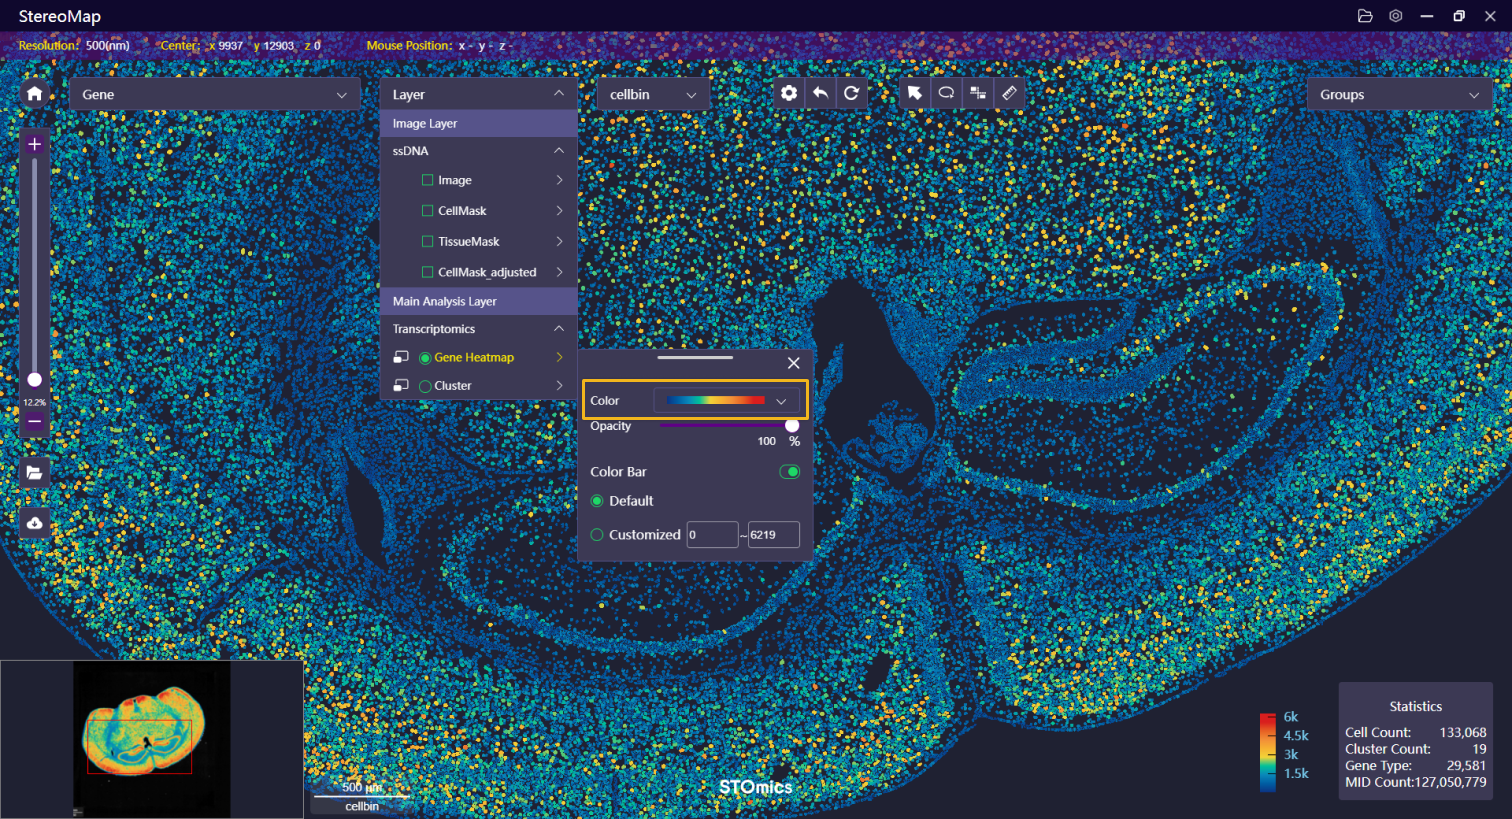The height and width of the screenshot is (819, 1512).
Task: Open the Color gradient dropdown
Action: 726,401
